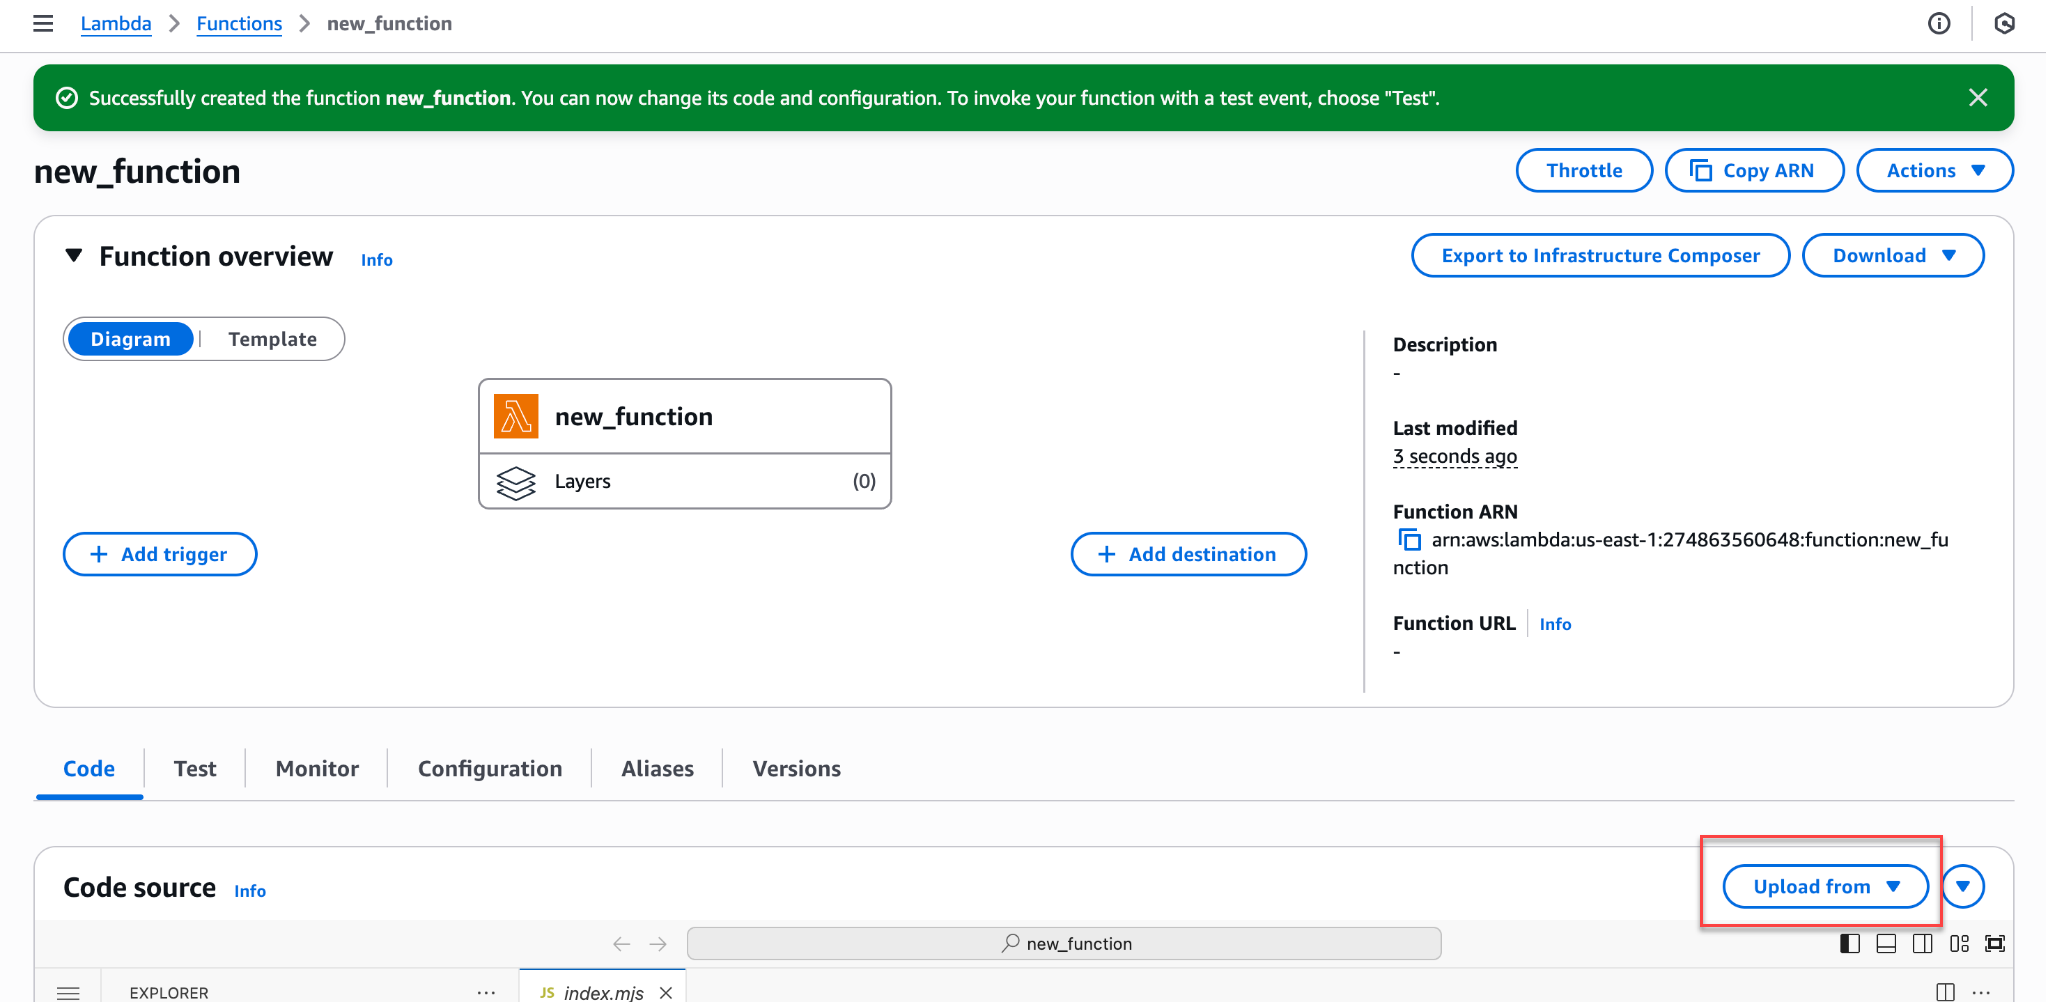Viewport: 2046px width, 1002px height.
Task: Toggle the editor secondary sidebar icon
Action: click(x=1921, y=943)
